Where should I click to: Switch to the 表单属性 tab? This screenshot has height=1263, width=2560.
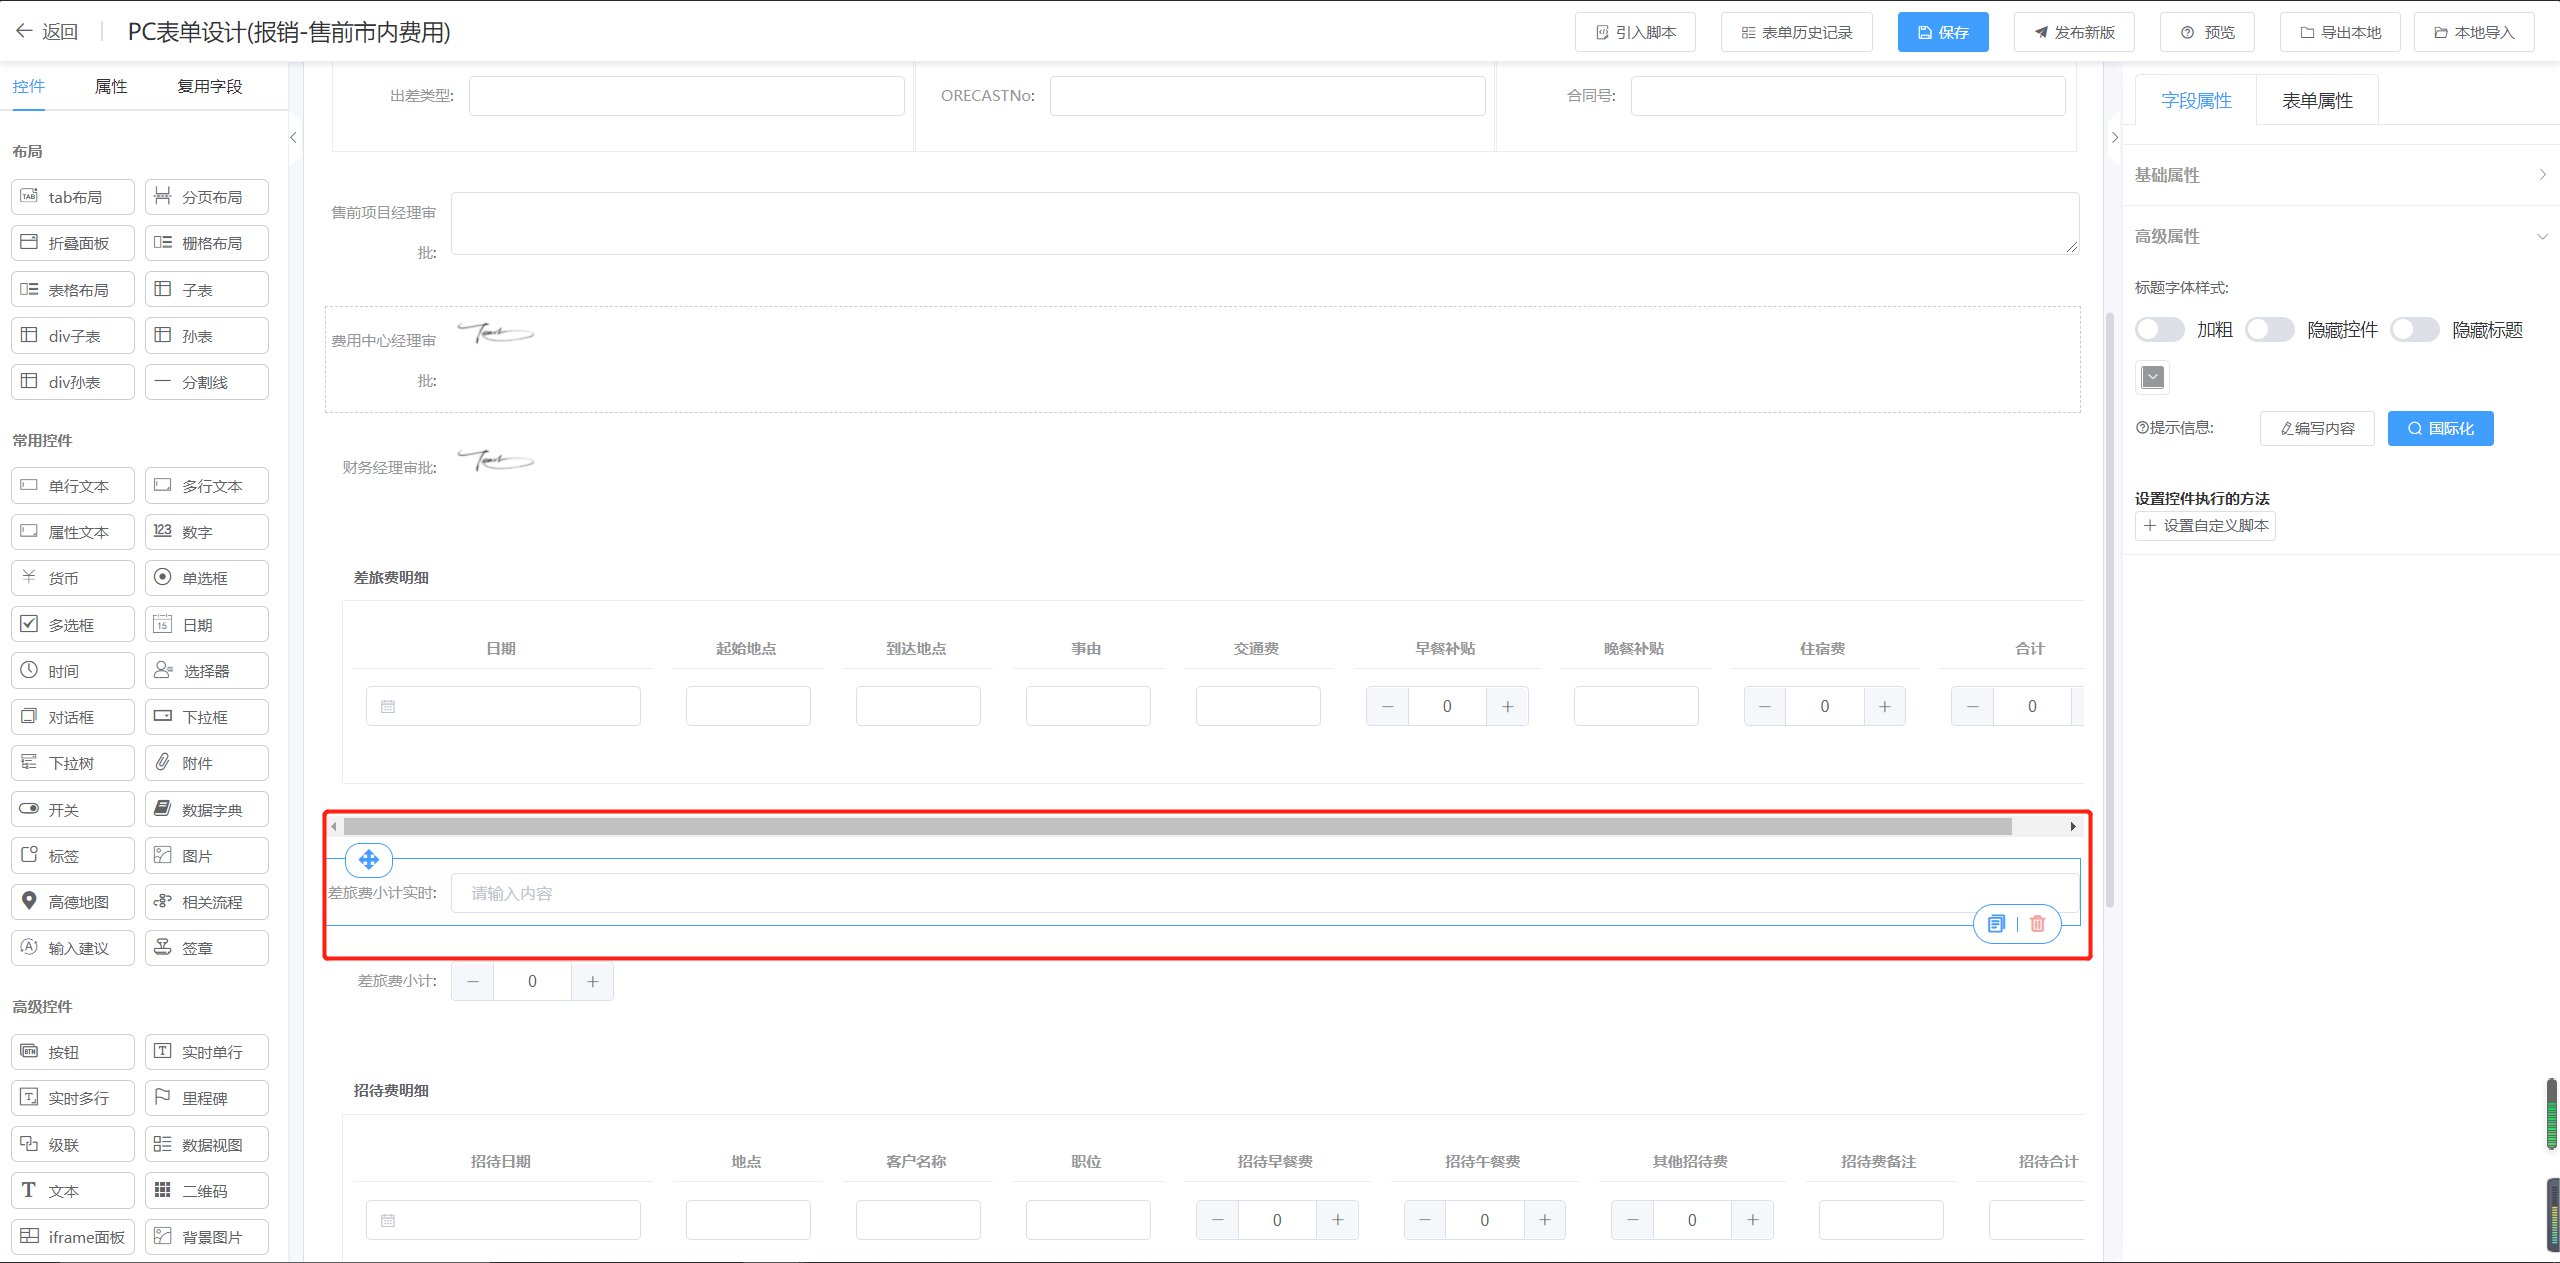click(x=2316, y=101)
